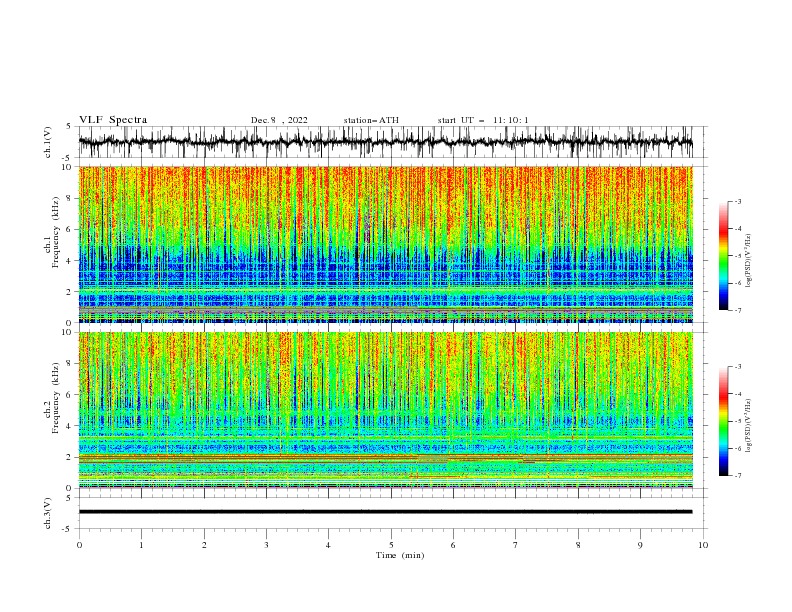Viewport: 792px width, 612px height.
Task: Click the 'station=ATH' label
Action: [371, 120]
